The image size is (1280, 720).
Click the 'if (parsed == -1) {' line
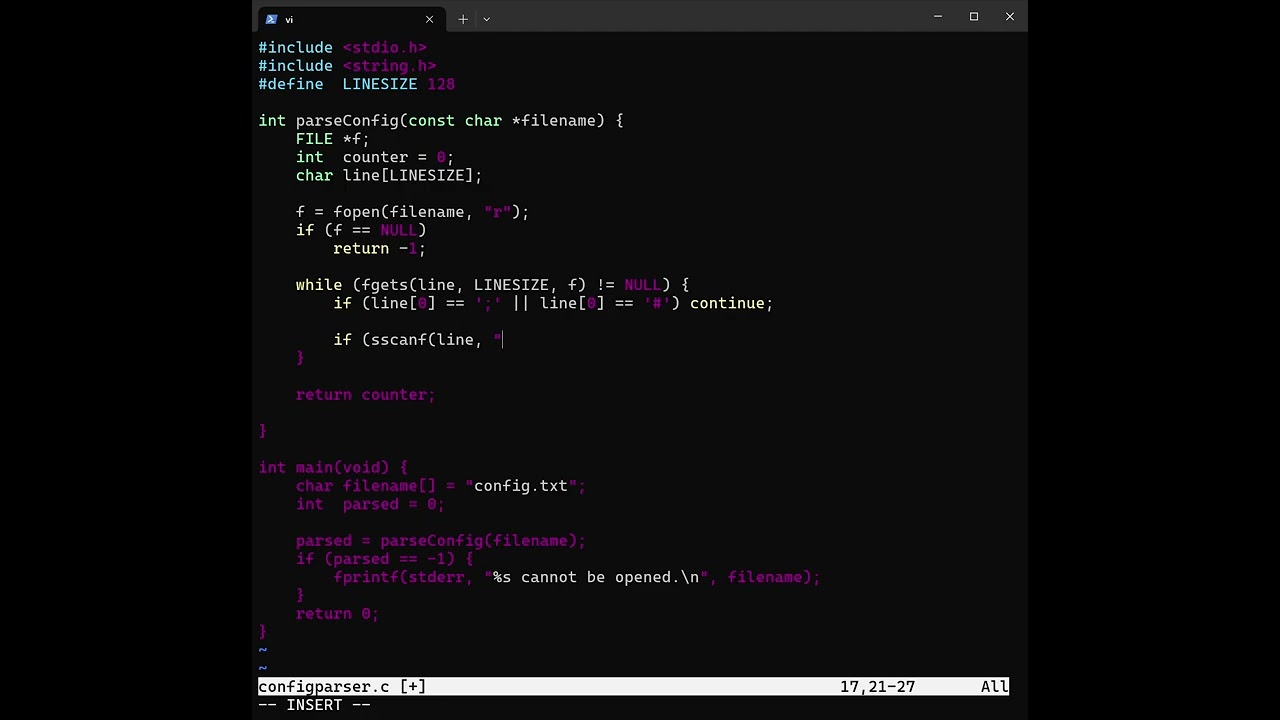[x=384, y=559]
